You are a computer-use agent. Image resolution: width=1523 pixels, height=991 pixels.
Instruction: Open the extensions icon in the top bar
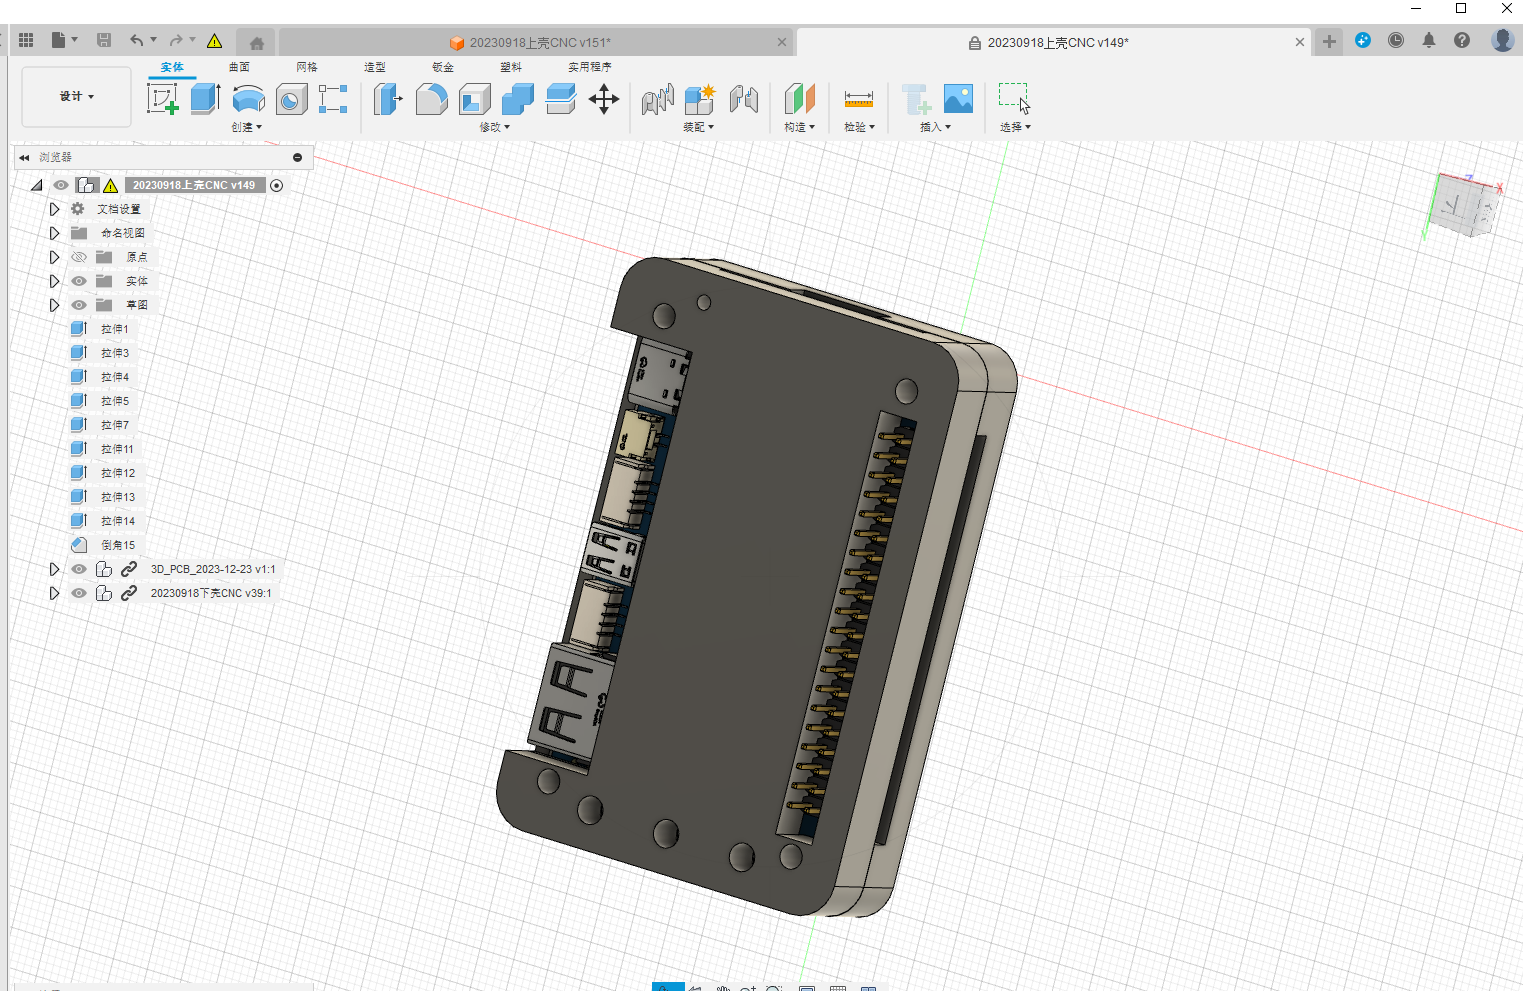[x=1363, y=40]
